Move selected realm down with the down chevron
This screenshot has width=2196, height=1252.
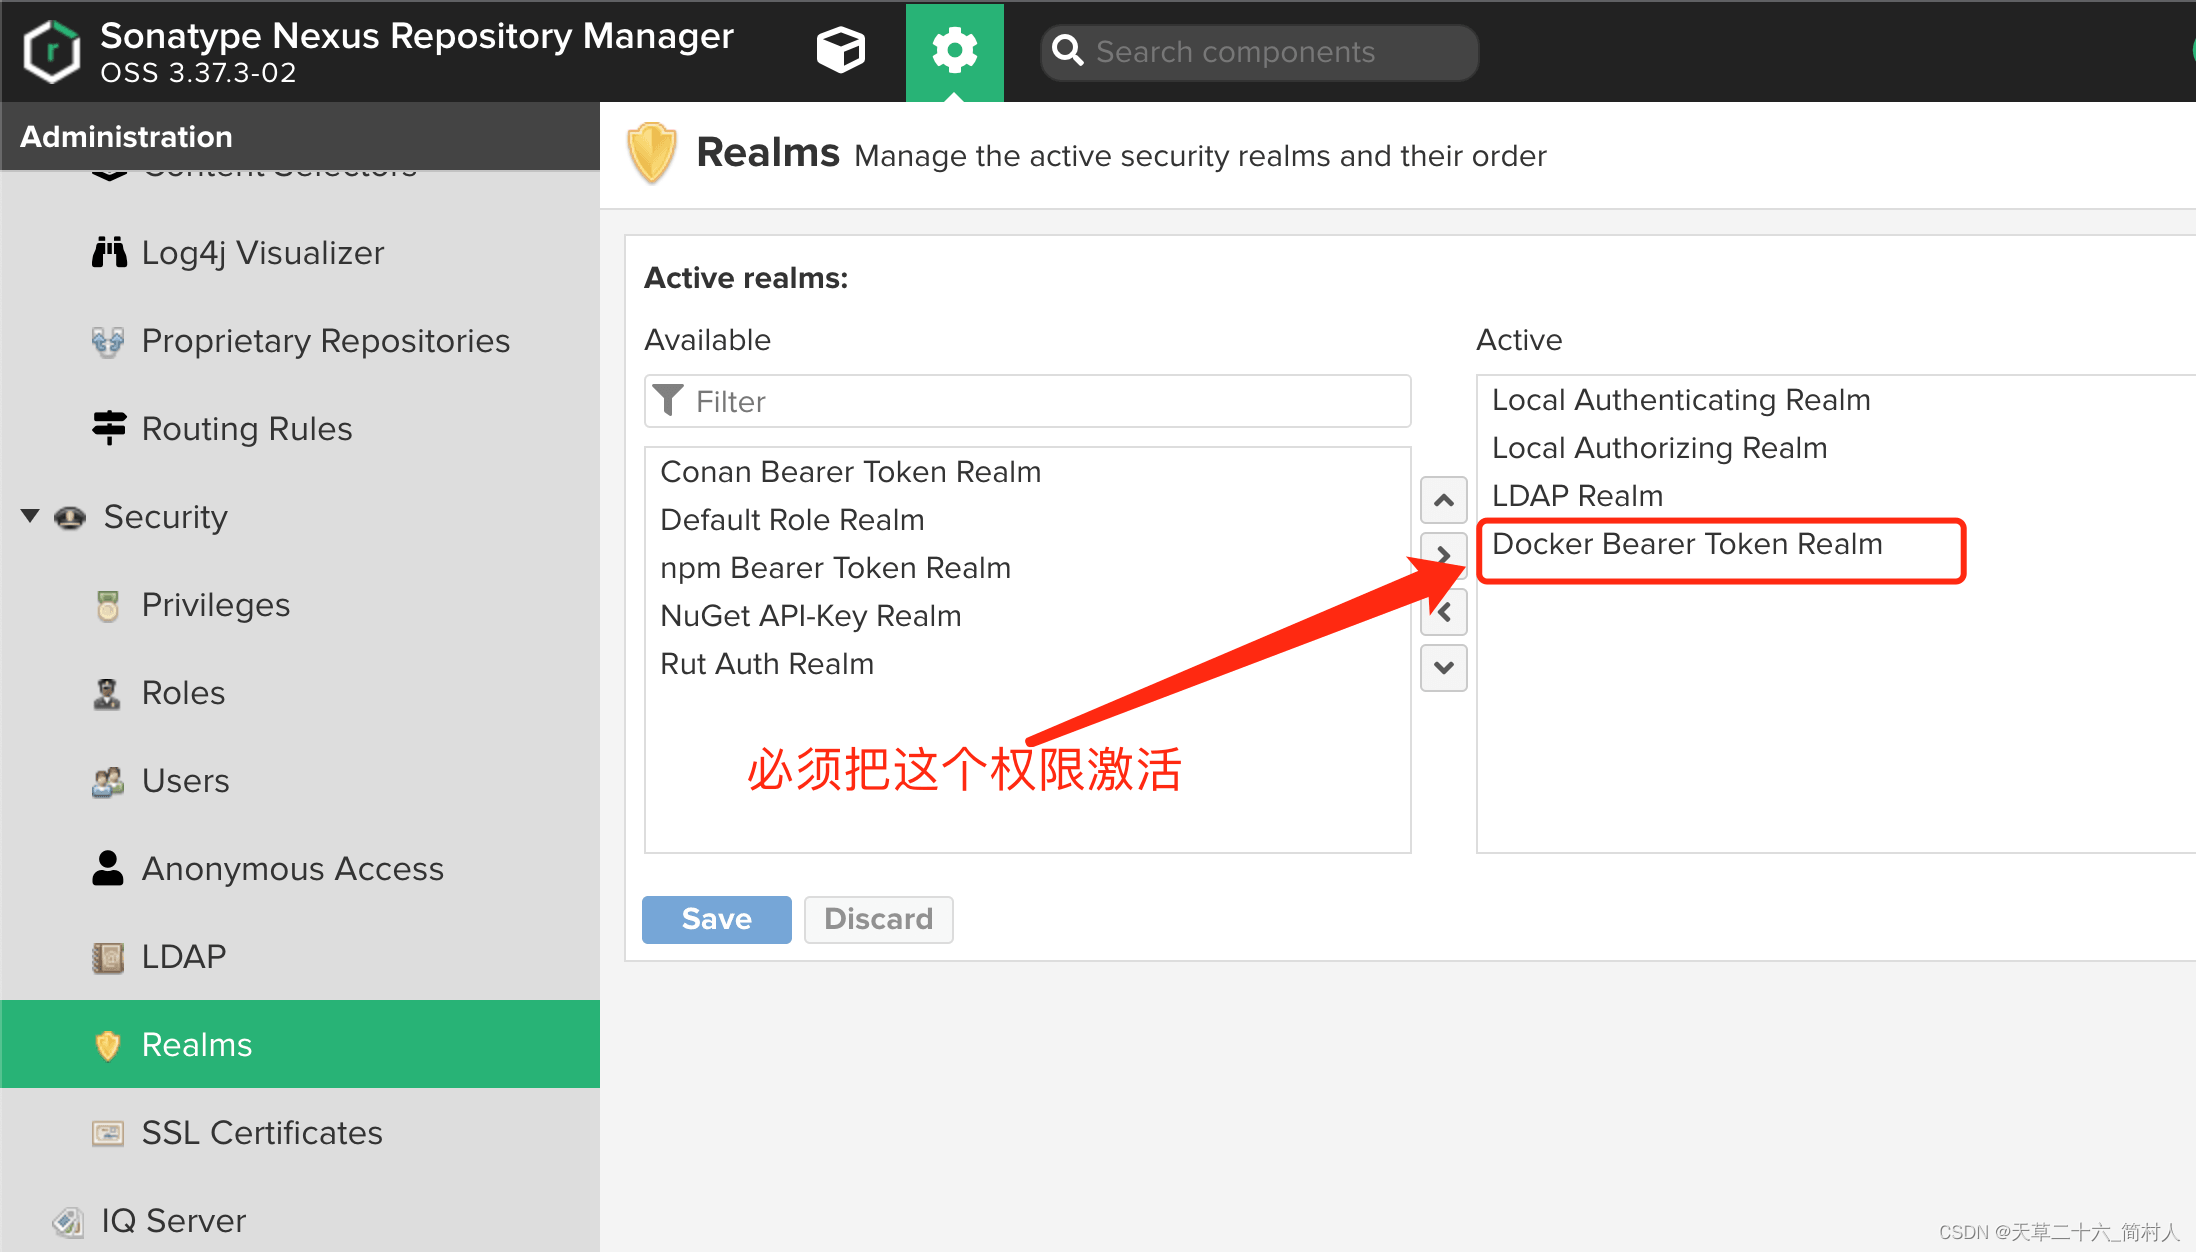[x=1444, y=668]
